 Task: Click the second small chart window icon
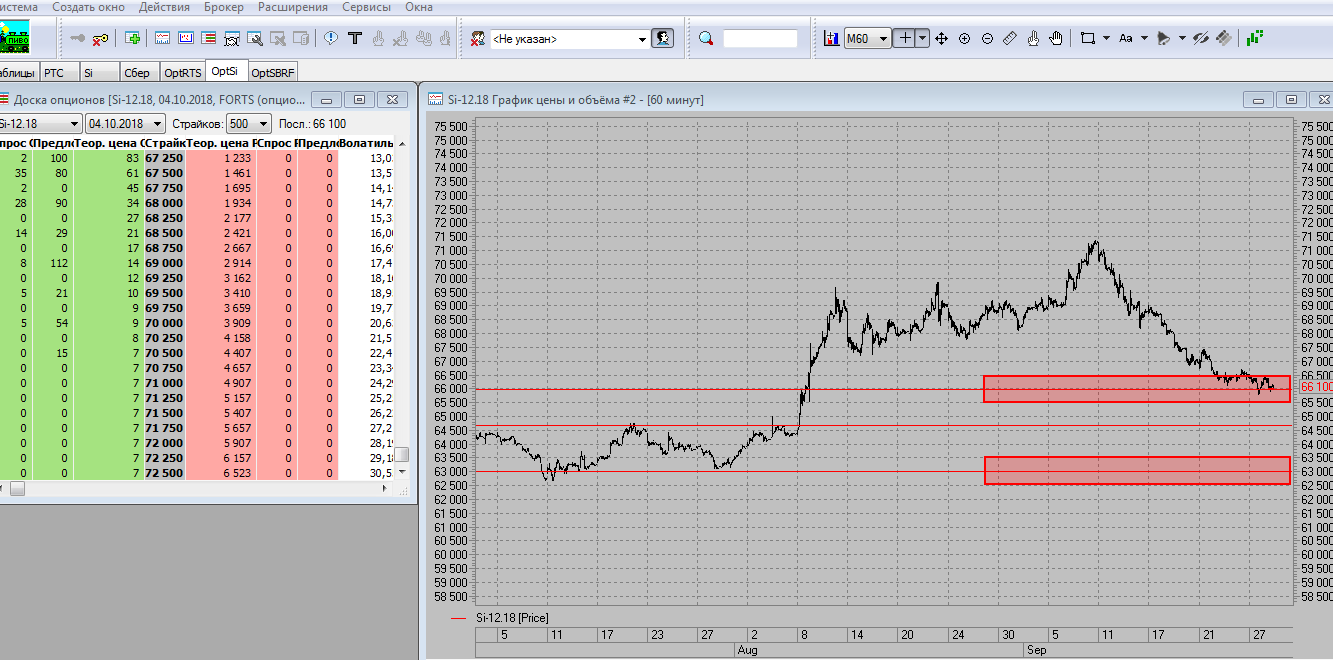coord(186,38)
